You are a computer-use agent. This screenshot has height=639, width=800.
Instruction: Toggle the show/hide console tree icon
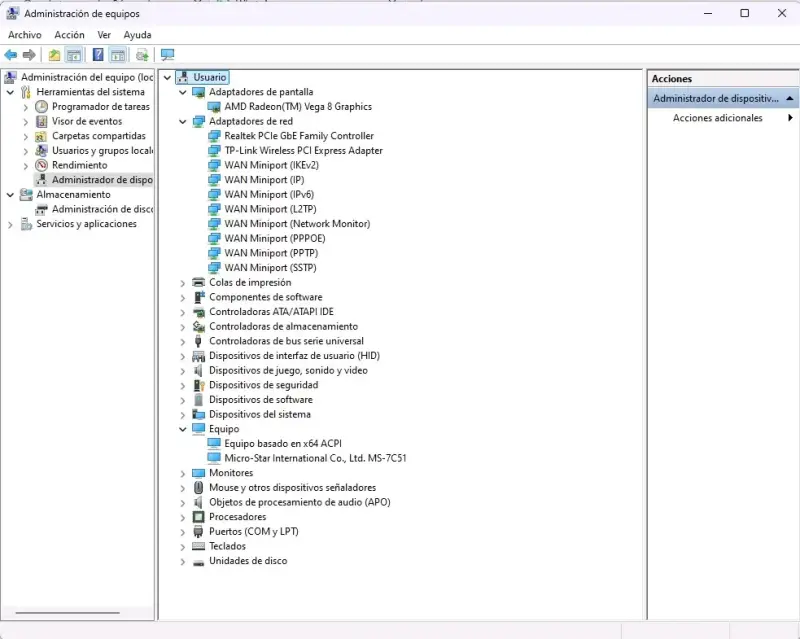pyautogui.click(x=74, y=55)
